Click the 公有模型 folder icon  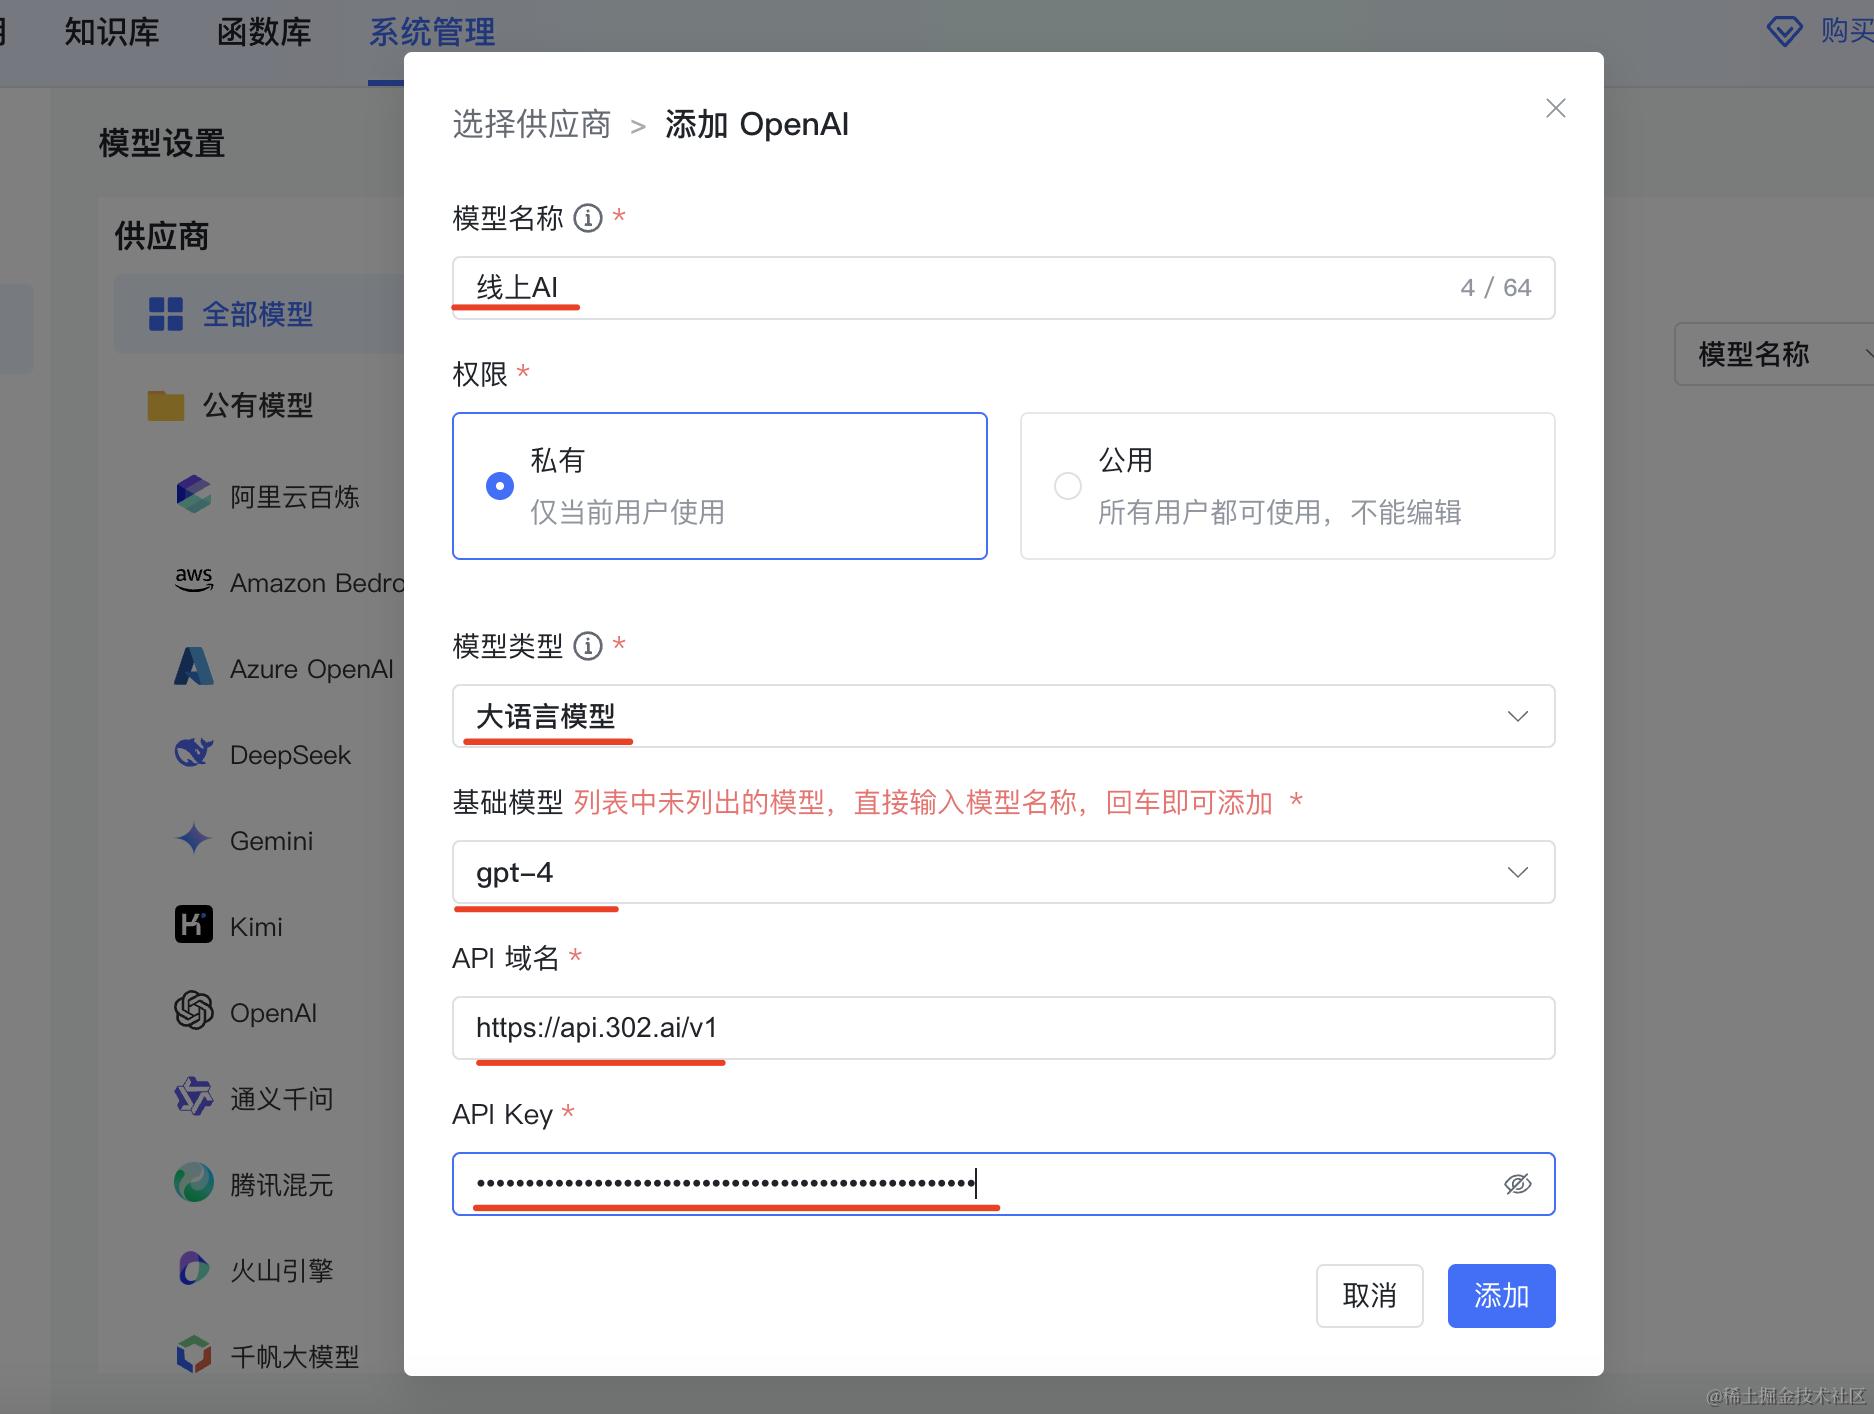[x=166, y=405]
